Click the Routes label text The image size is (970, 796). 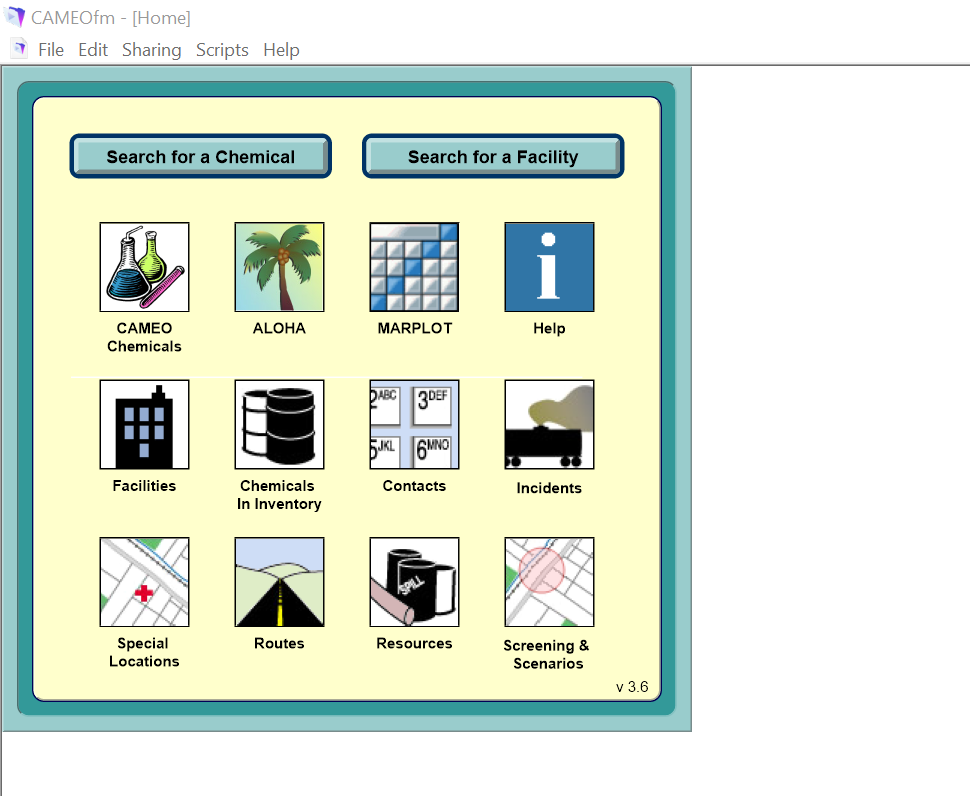tap(279, 643)
